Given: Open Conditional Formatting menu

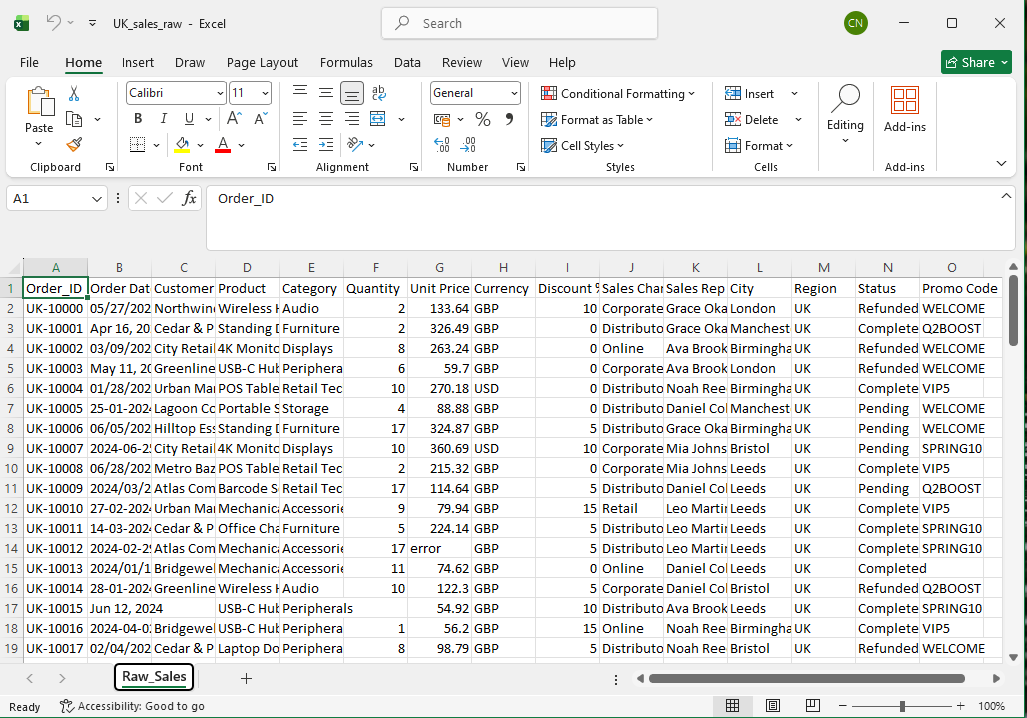Looking at the screenshot, I should (618, 94).
